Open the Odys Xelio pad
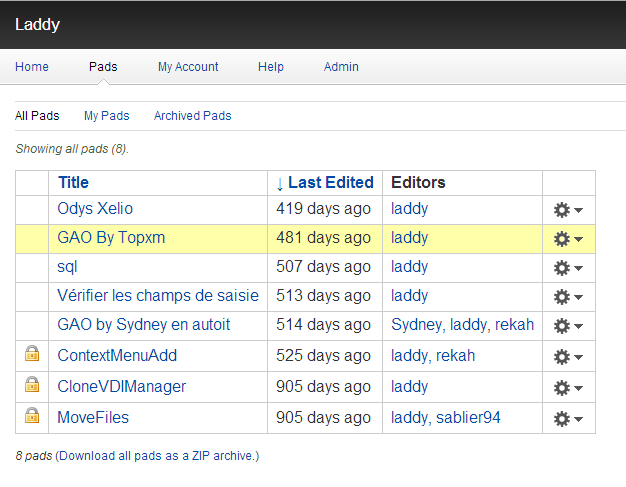 point(95,209)
